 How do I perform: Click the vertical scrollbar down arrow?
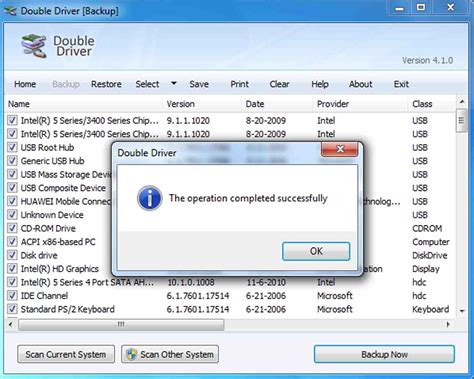coord(462,311)
